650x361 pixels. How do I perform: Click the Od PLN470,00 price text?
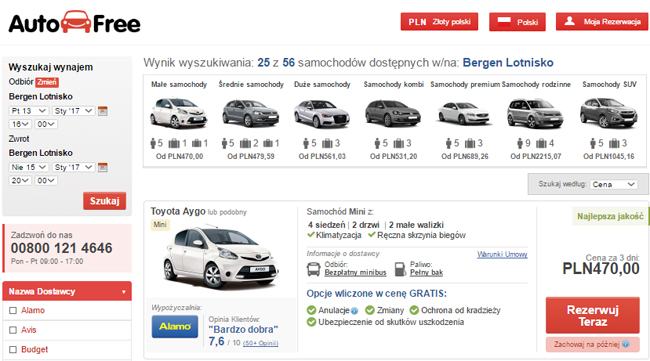(179, 156)
